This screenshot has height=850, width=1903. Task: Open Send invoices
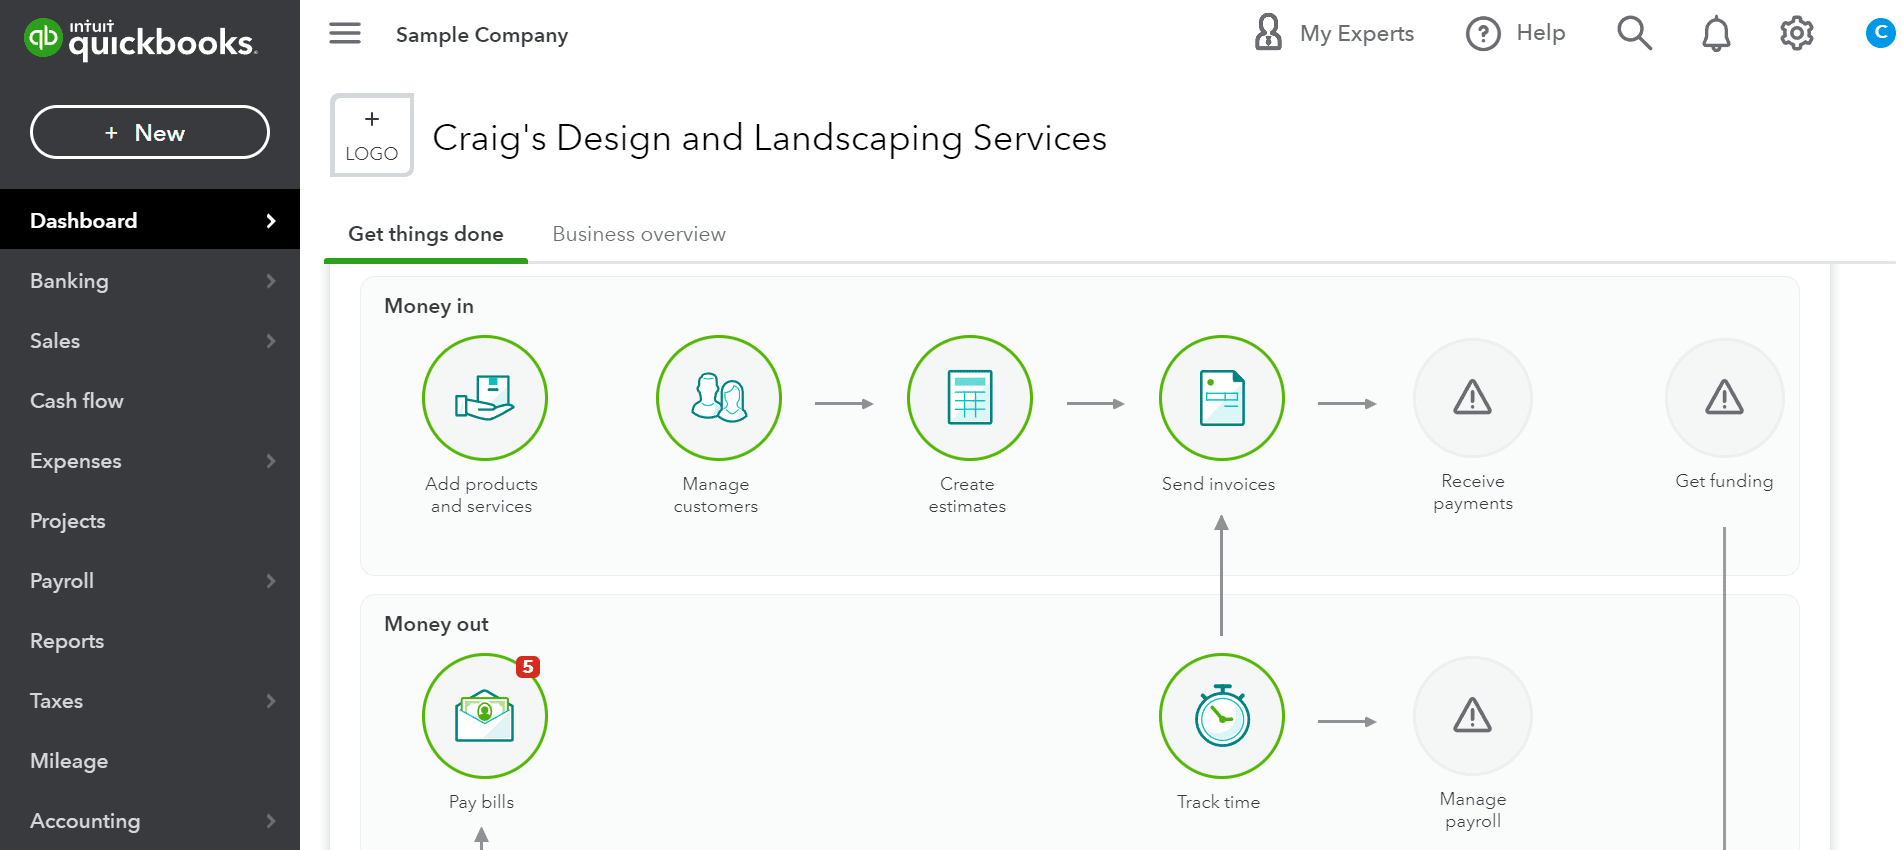coord(1221,397)
